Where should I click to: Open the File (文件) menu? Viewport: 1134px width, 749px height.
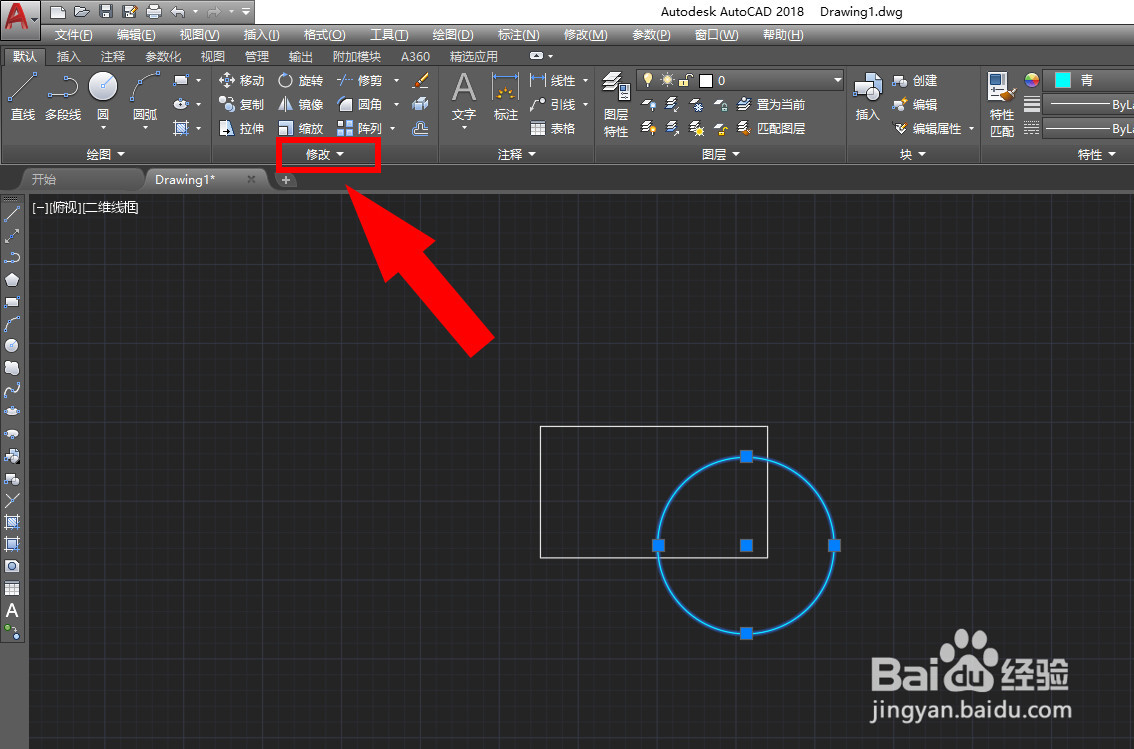73,35
